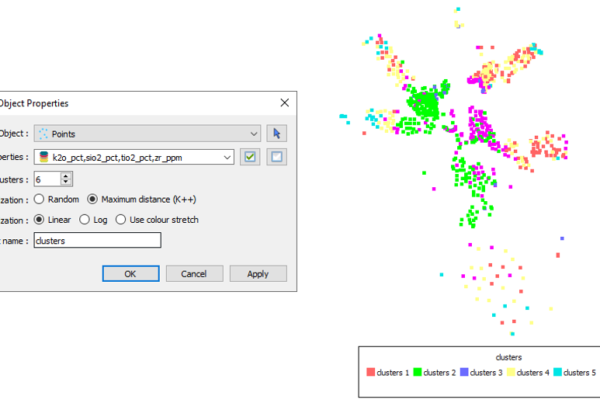Click Apply to run clustering
Screen dimensions: 600x403
257,273
